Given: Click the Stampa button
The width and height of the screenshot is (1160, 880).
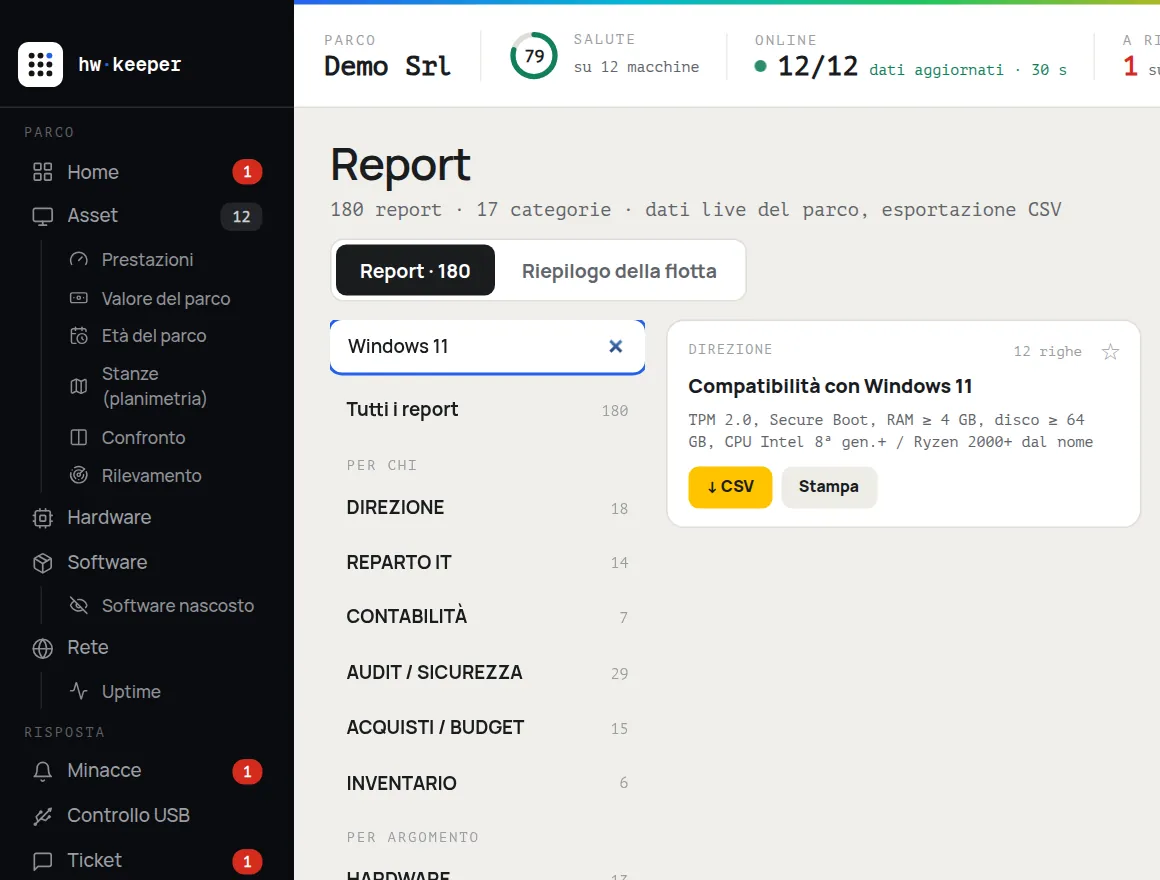Looking at the screenshot, I should tap(829, 487).
